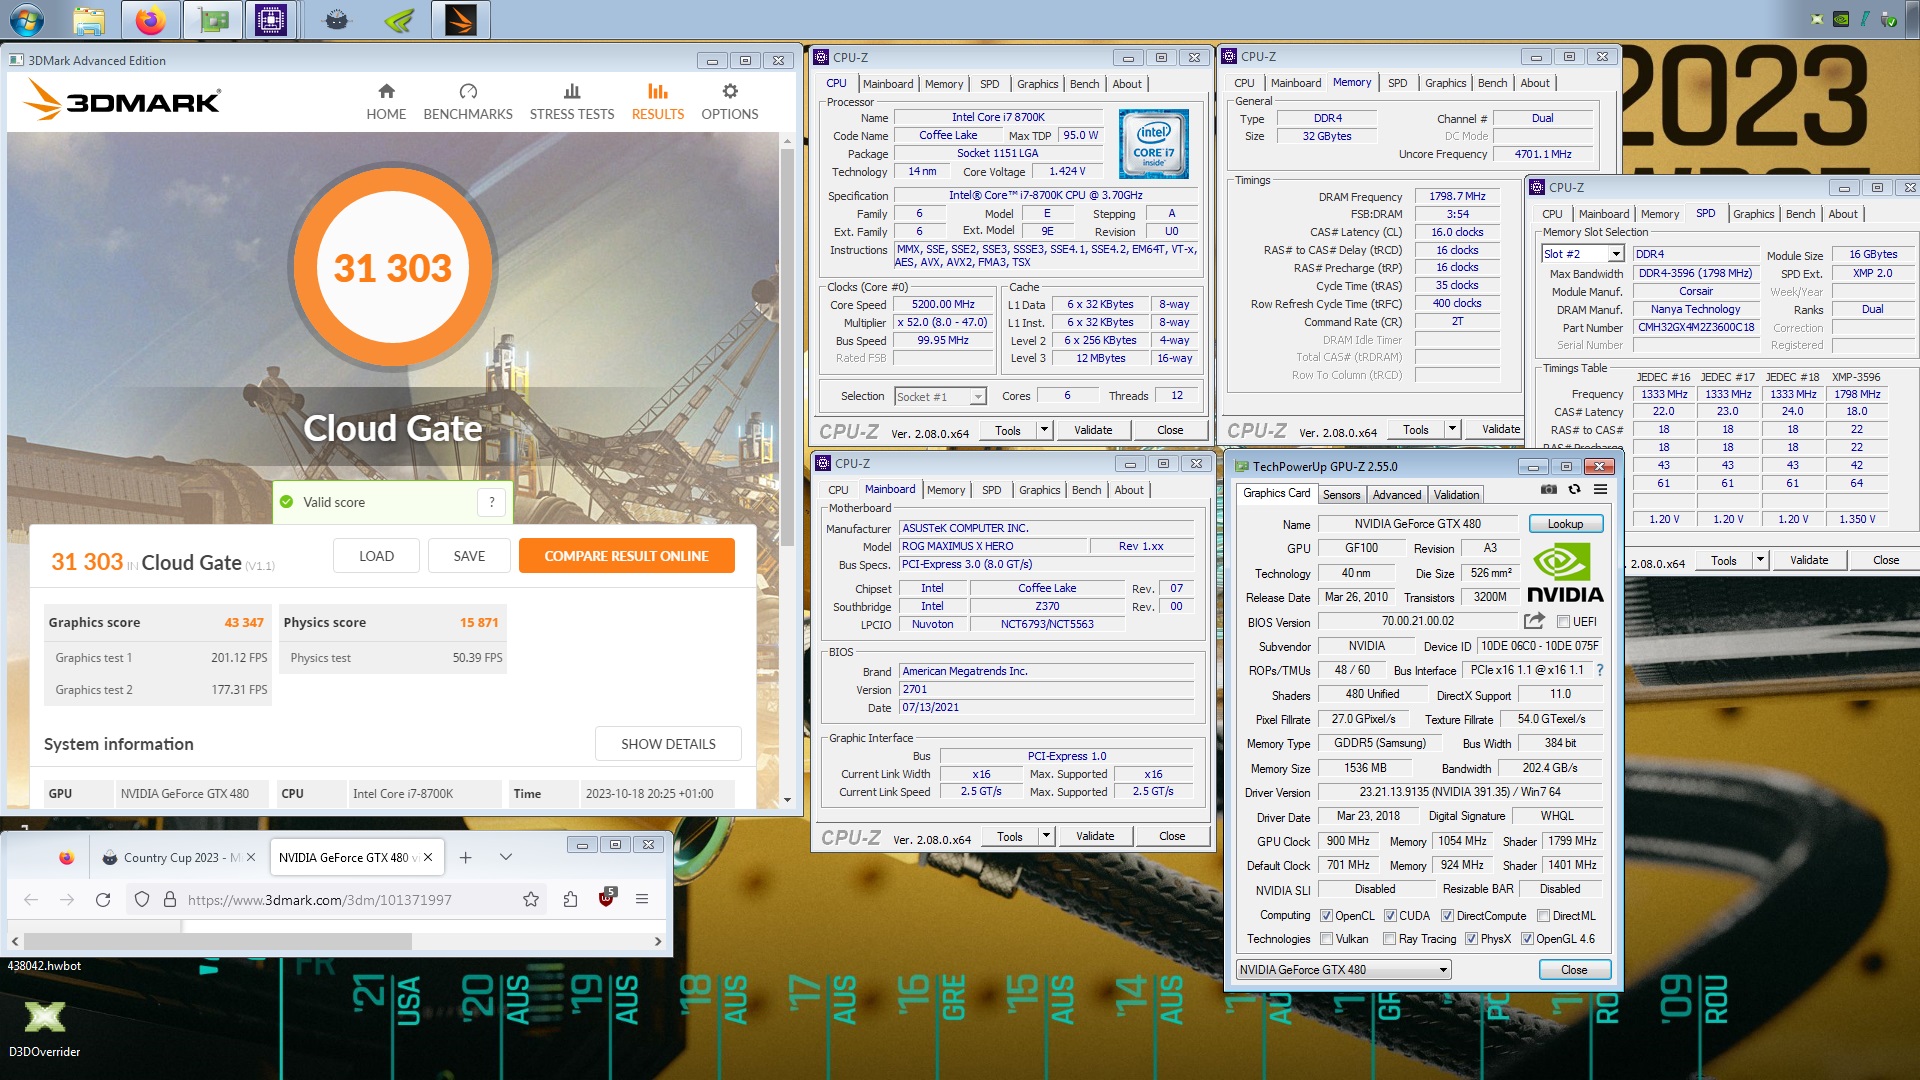Refresh GPU-Z readings
The image size is (1920, 1080).
point(1574,490)
